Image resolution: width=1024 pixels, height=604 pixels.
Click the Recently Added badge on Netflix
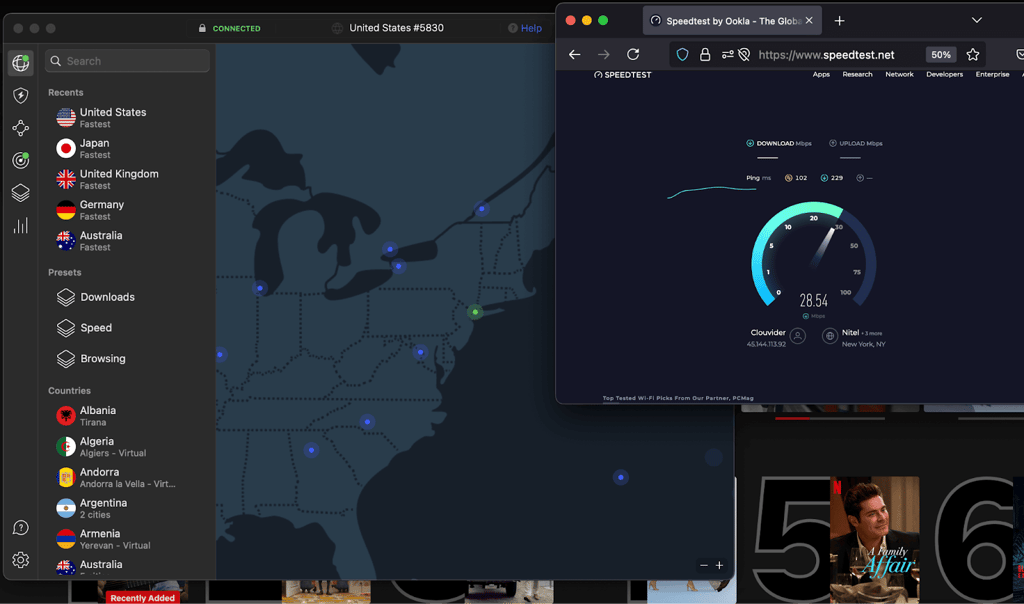click(x=142, y=597)
